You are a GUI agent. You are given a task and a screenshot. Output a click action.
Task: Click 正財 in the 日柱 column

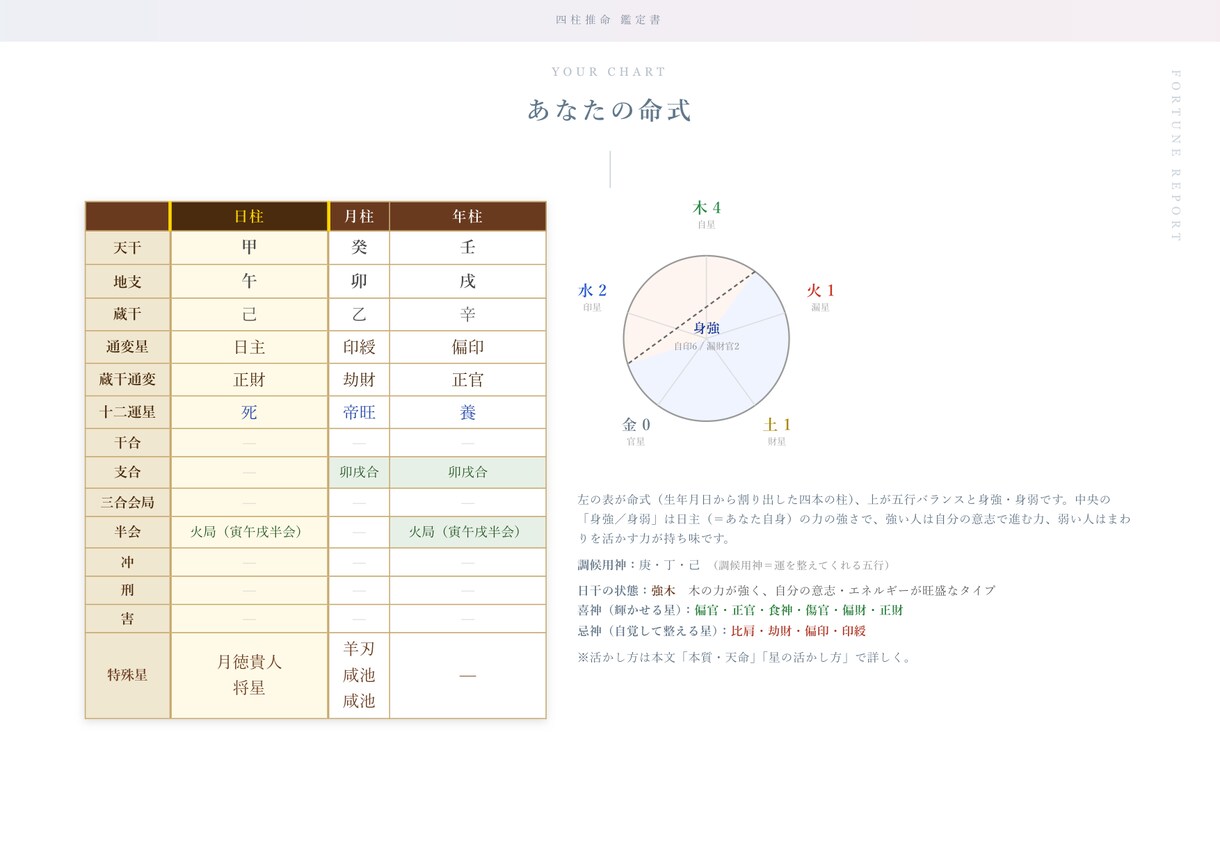(249, 380)
